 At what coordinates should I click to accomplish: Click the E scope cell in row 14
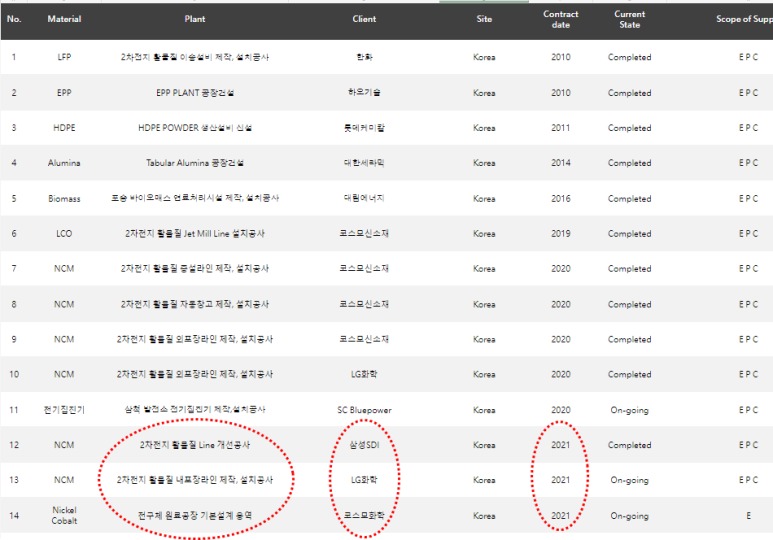(748, 516)
